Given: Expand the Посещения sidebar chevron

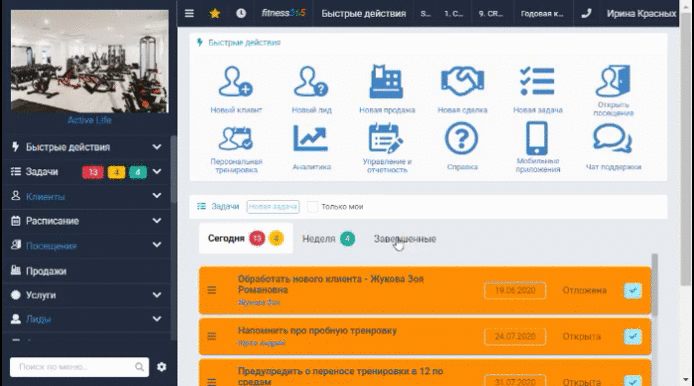Looking at the screenshot, I should 157,245.
